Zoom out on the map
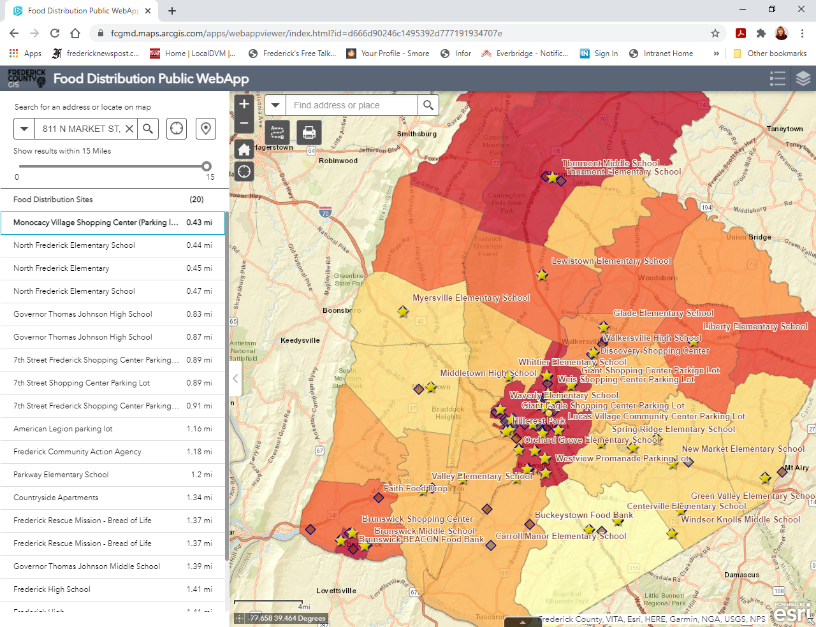816x627 pixels. click(x=245, y=123)
